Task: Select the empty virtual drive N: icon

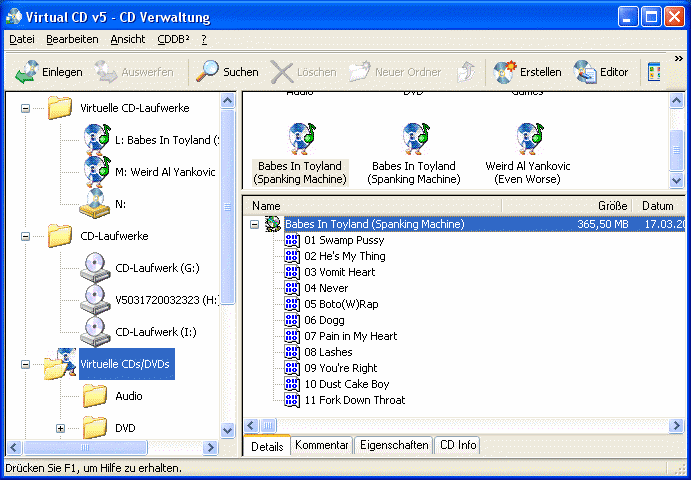Action: [x=94, y=203]
